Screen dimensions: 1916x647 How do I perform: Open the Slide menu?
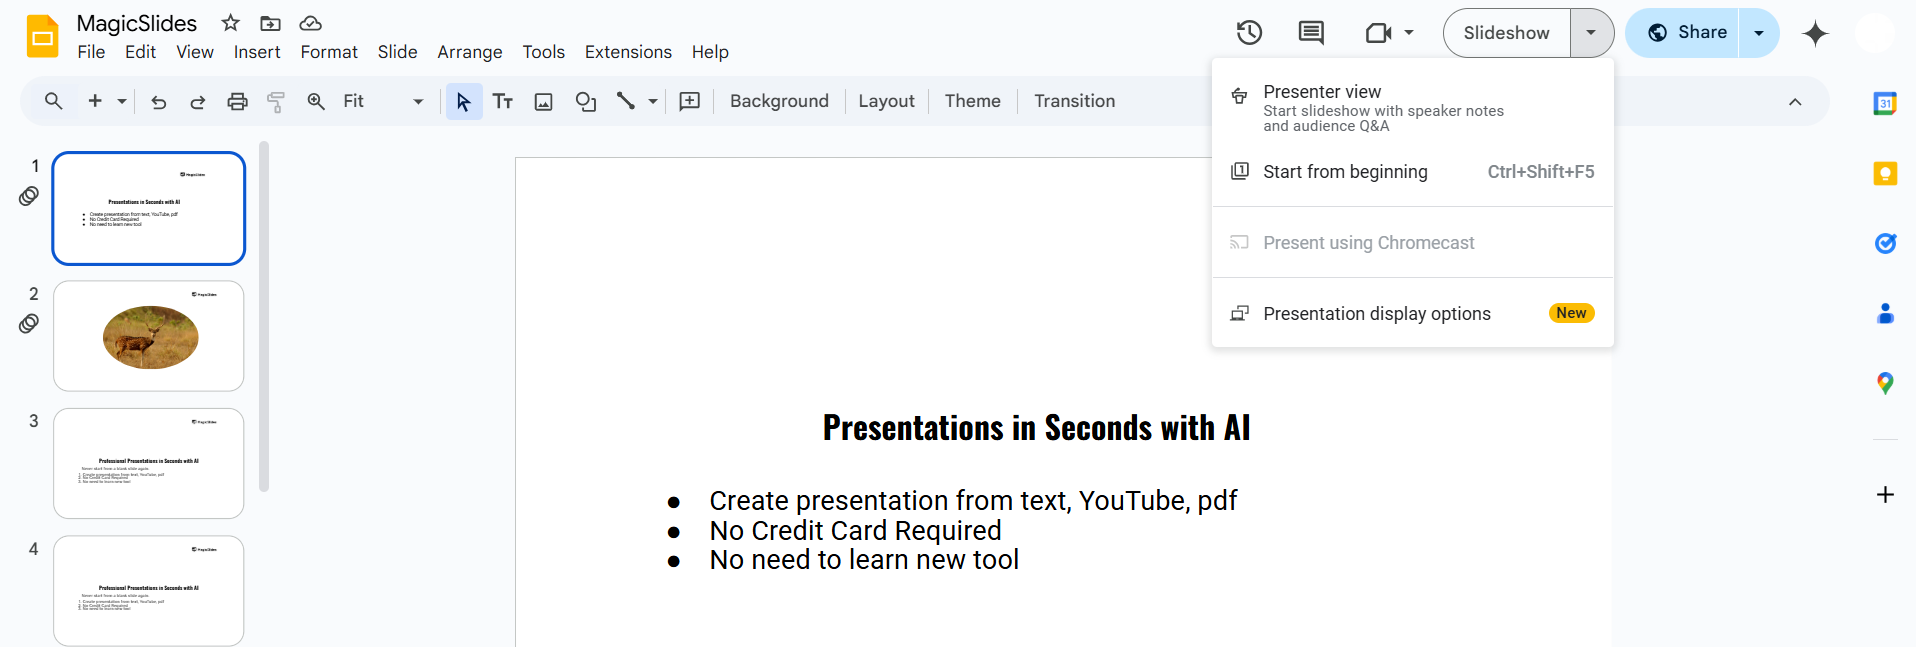coord(397,52)
